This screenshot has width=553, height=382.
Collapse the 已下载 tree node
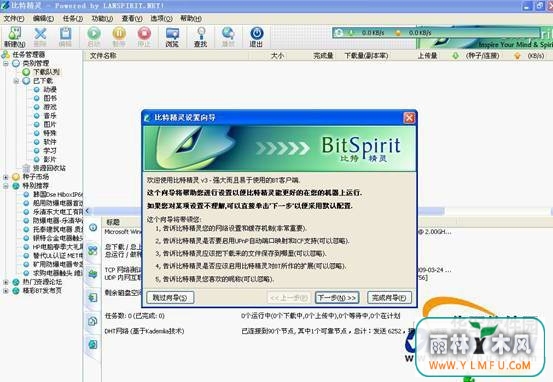click(x=16, y=81)
